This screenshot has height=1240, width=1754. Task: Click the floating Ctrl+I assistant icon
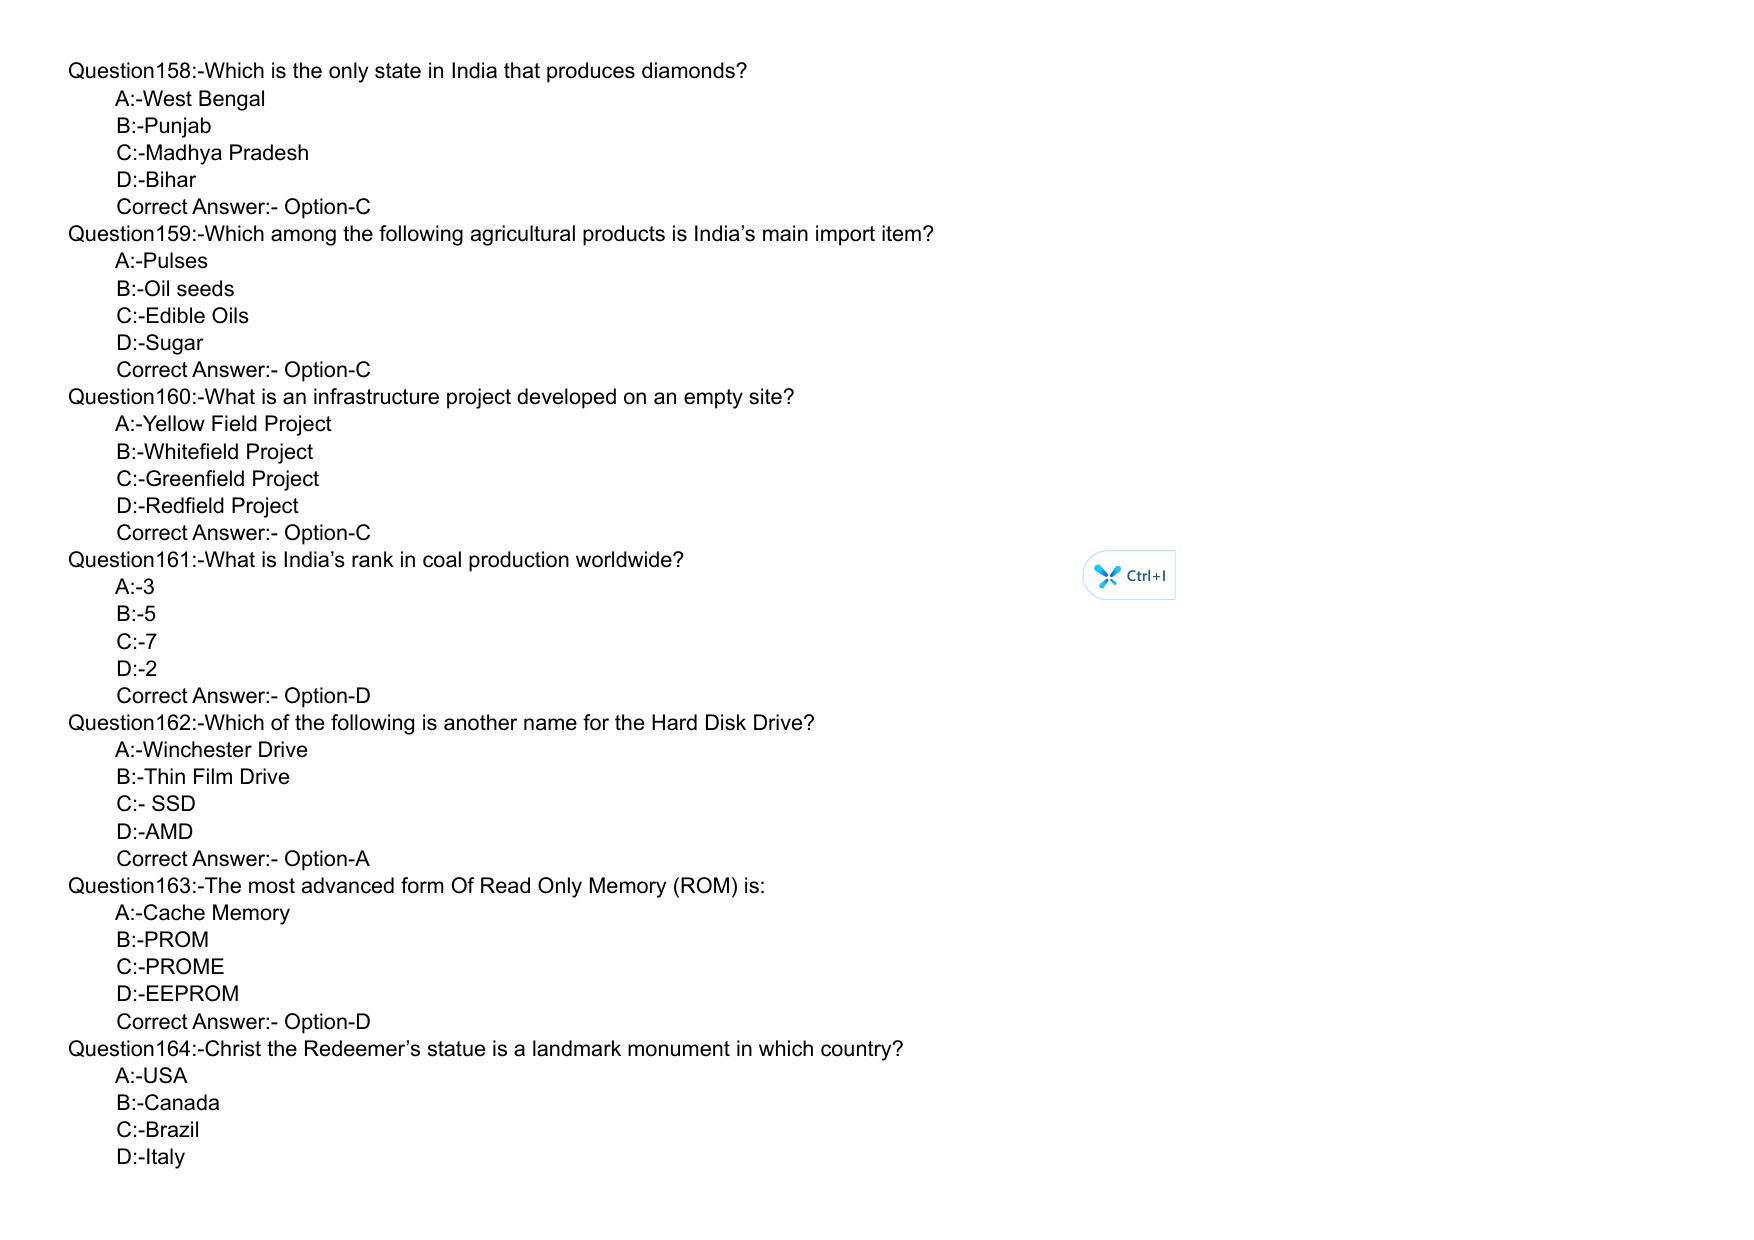(1107, 576)
